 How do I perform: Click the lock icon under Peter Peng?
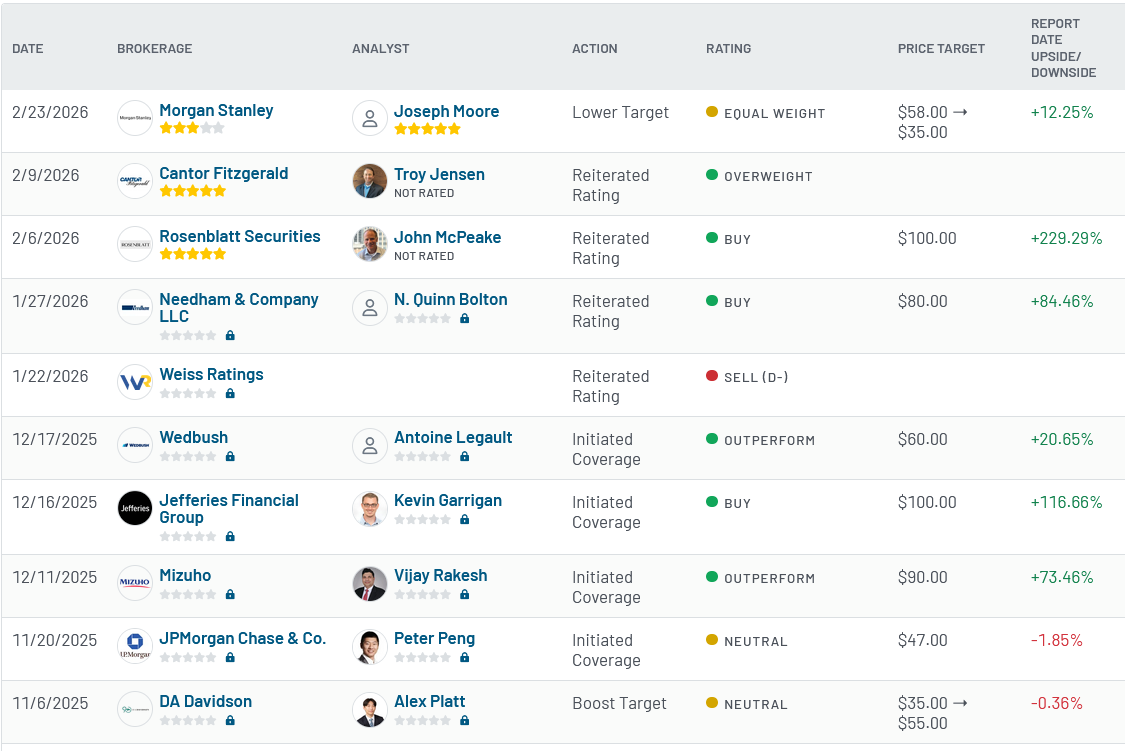(465, 657)
